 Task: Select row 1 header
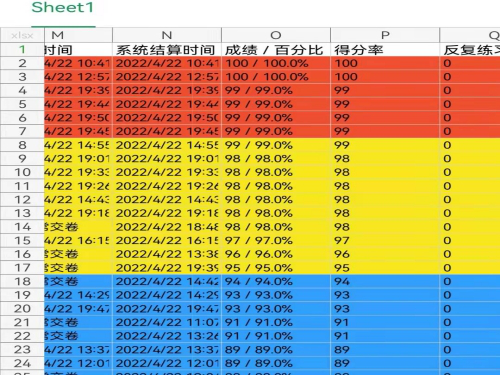coord(22,50)
